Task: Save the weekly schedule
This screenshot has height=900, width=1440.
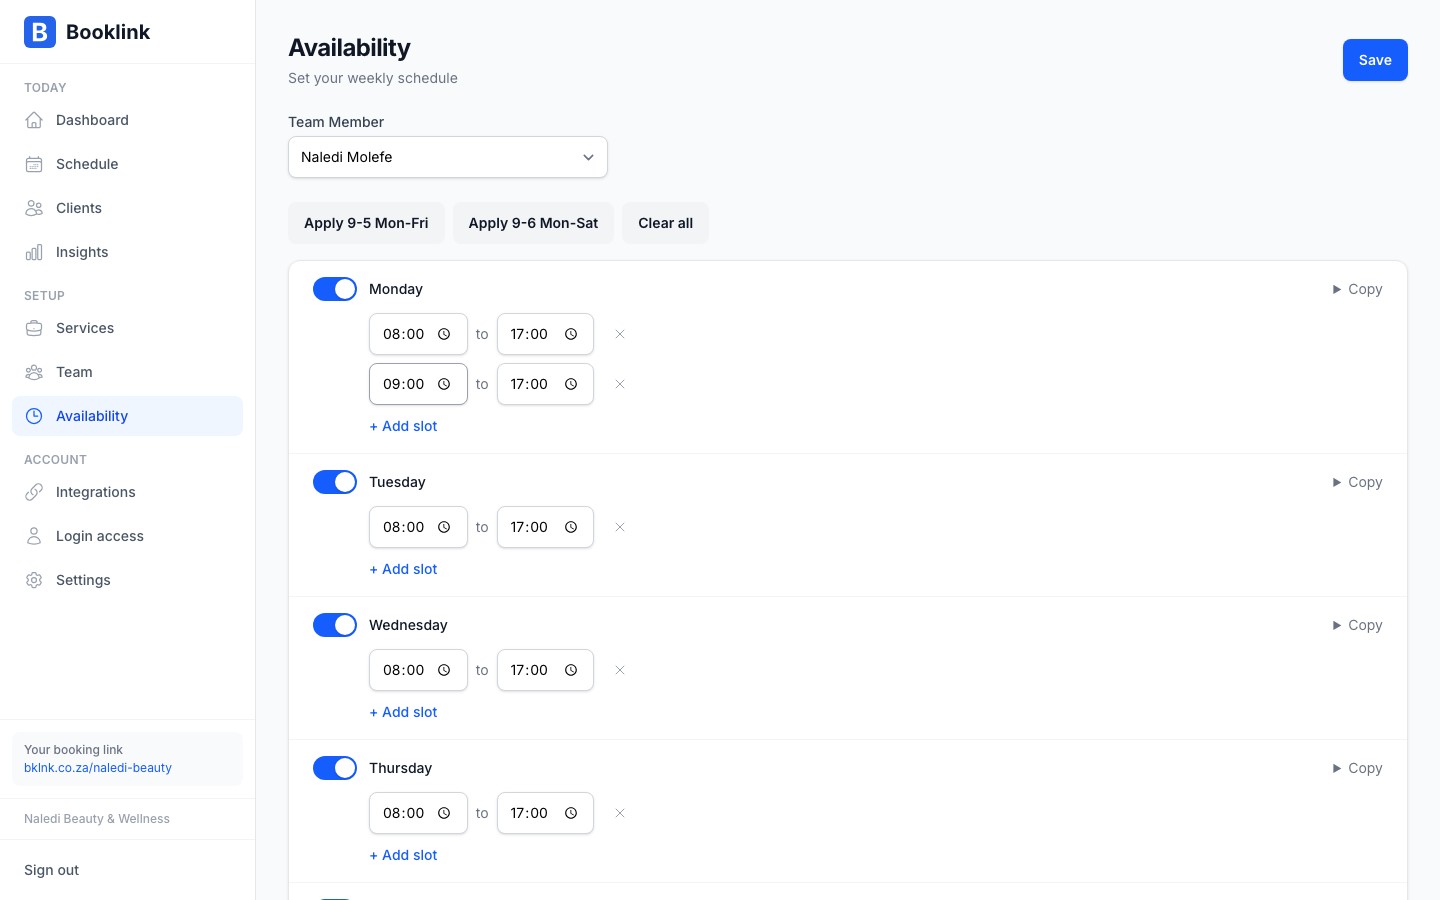Action: (1375, 60)
